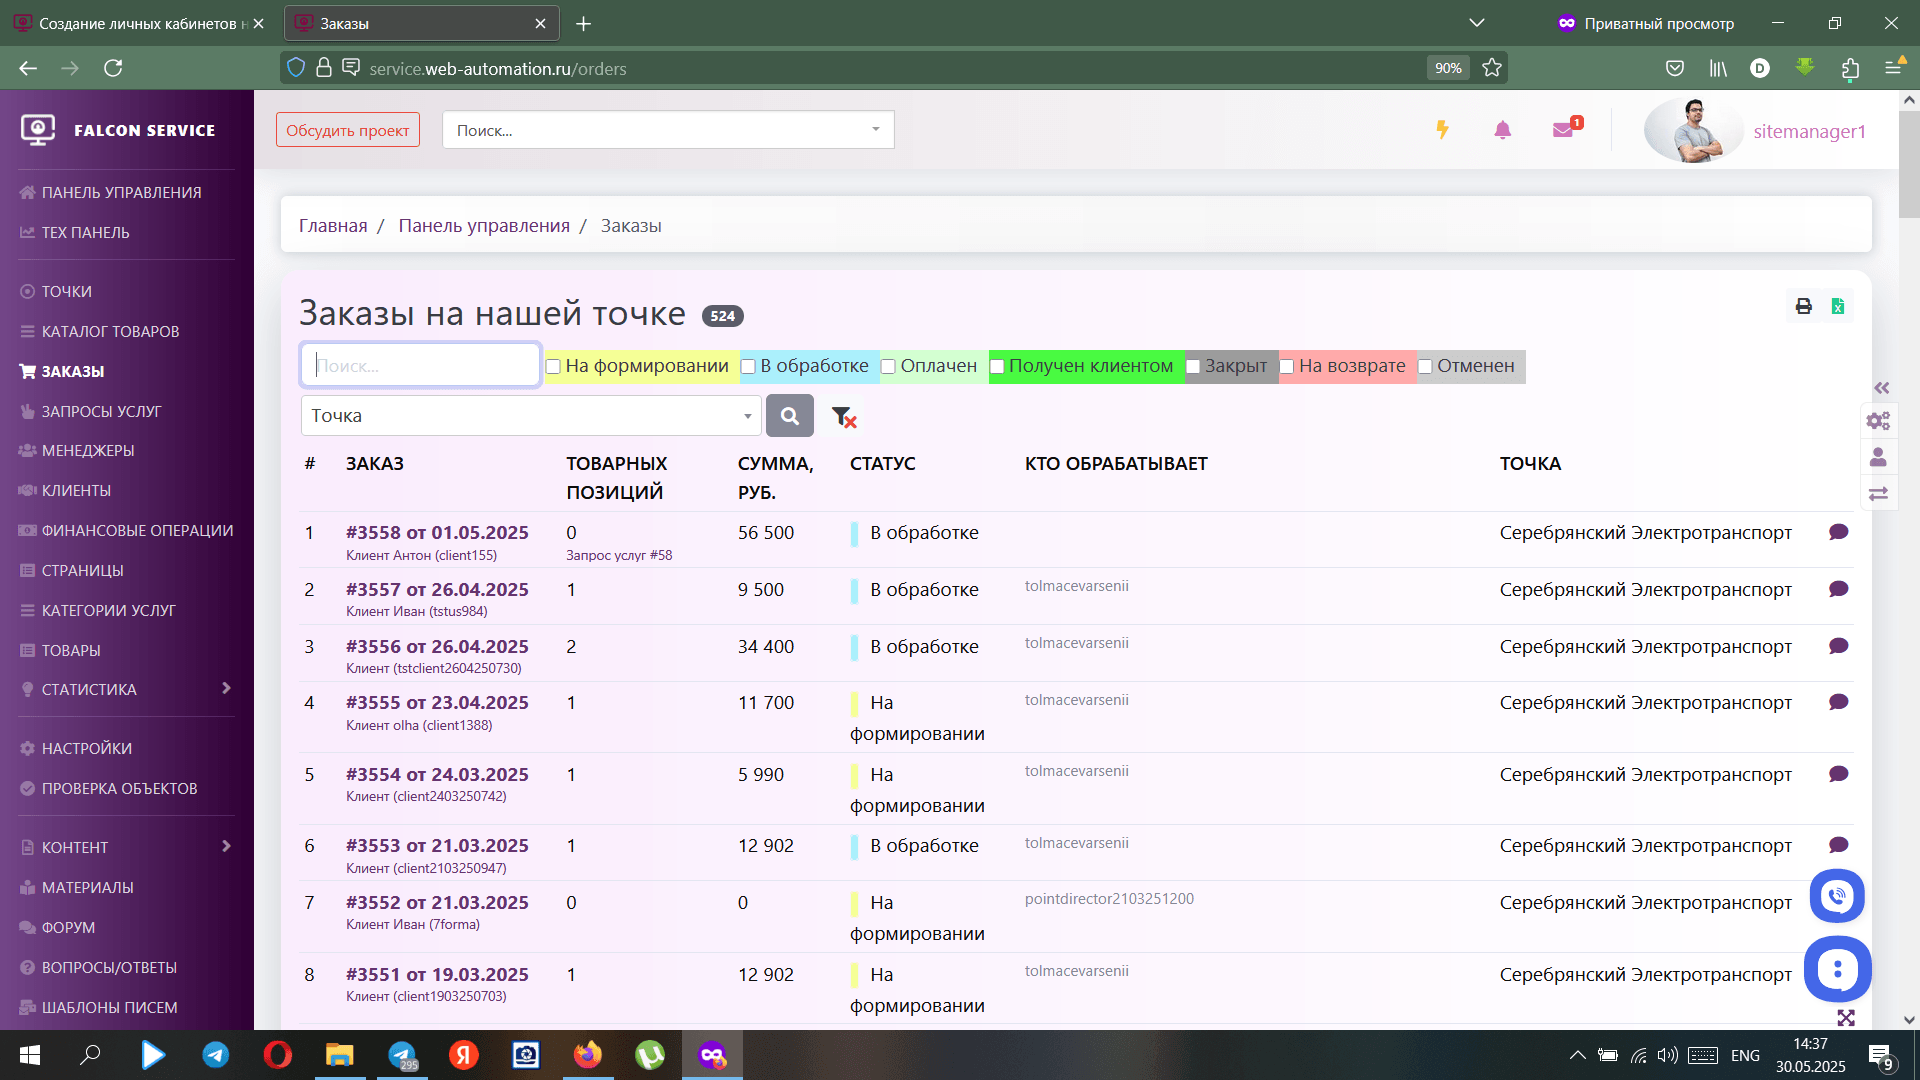
Task: Click the lightning bolt icon in header
Action: coord(1442,130)
